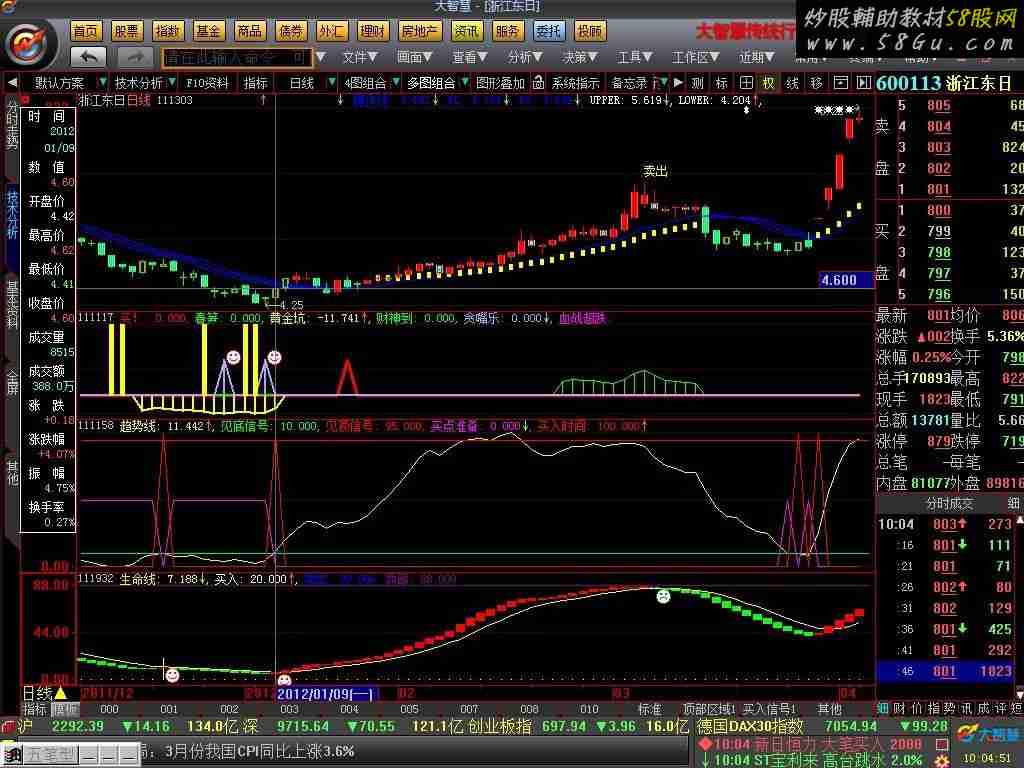Open 技术分析 technical analysis dropdown
Screen dimensions: 1024x768
(145, 83)
